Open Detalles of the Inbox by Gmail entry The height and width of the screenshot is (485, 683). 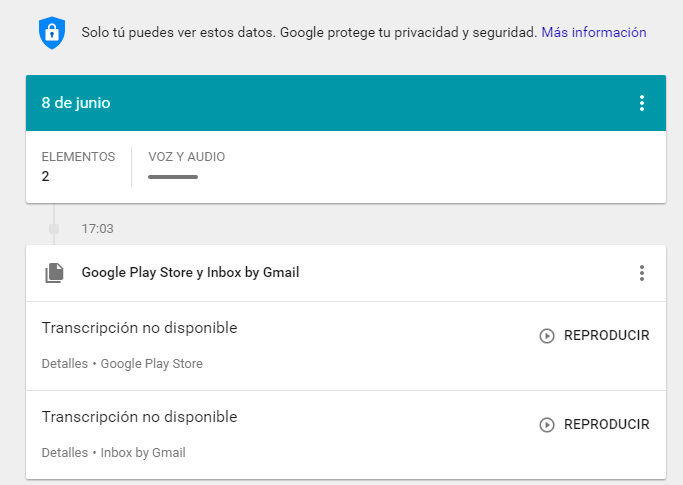pos(64,452)
